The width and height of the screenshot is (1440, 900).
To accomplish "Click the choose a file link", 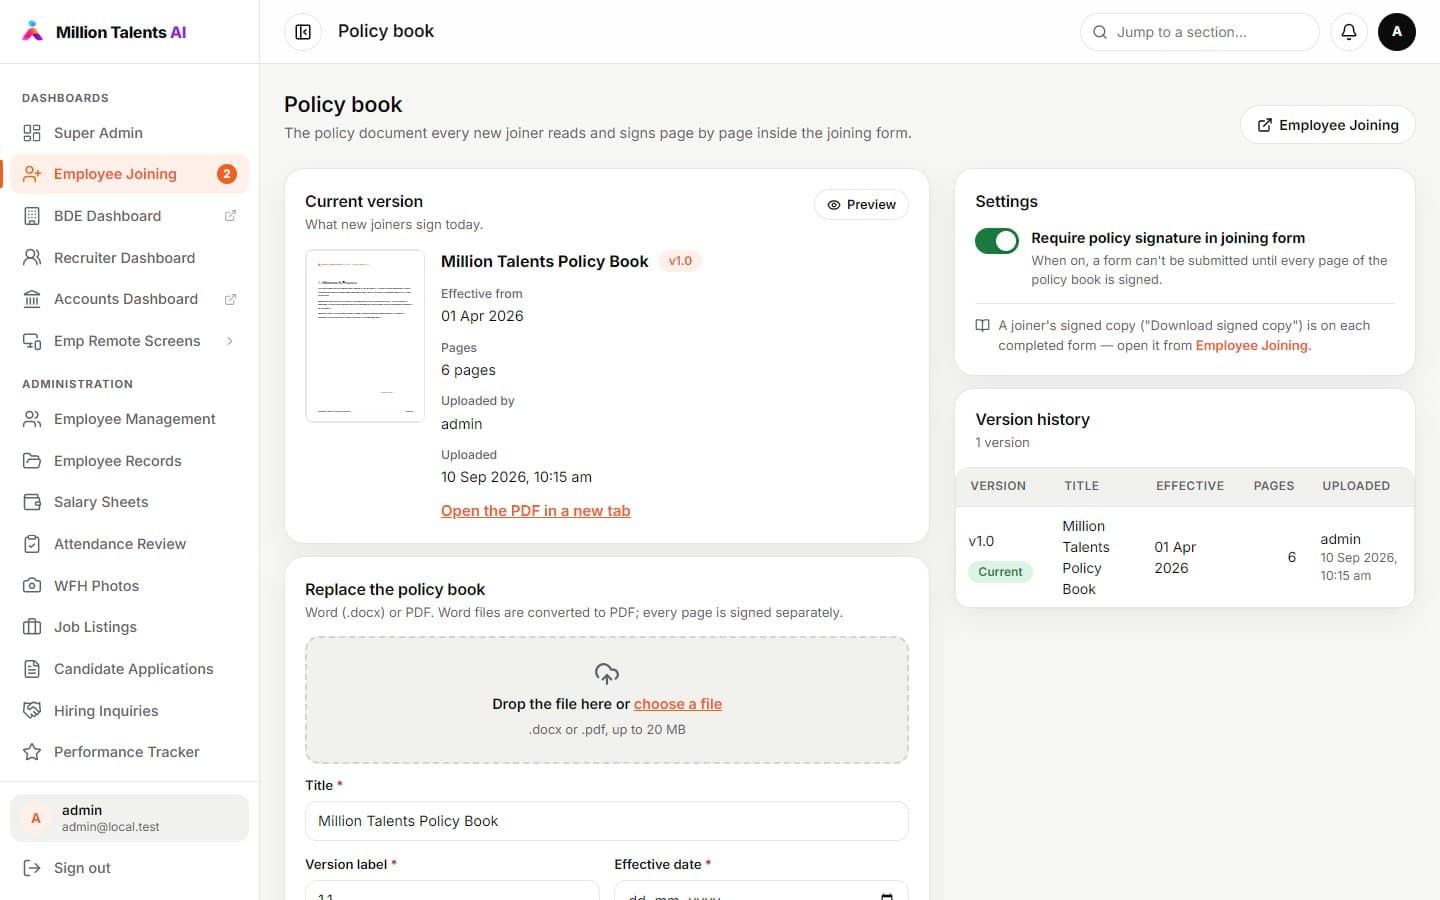I will click(x=678, y=704).
